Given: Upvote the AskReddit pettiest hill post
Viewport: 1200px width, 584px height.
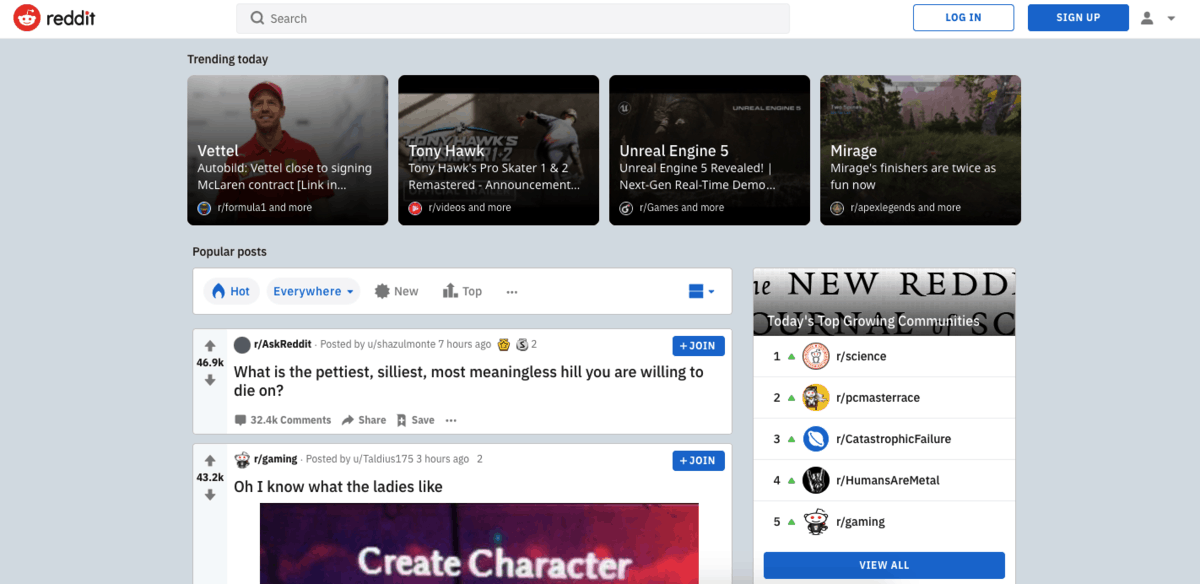Looking at the screenshot, I should (x=210, y=346).
